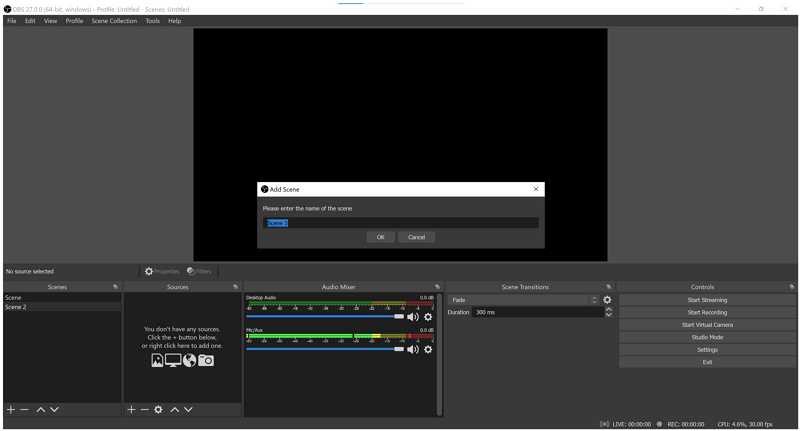Open the Scene Collection menu
This screenshot has width=800, height=431.
pos(114,21)
